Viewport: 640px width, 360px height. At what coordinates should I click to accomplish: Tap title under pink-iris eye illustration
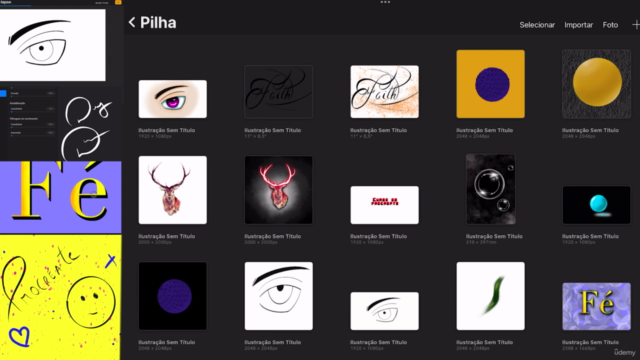(167, 130)
